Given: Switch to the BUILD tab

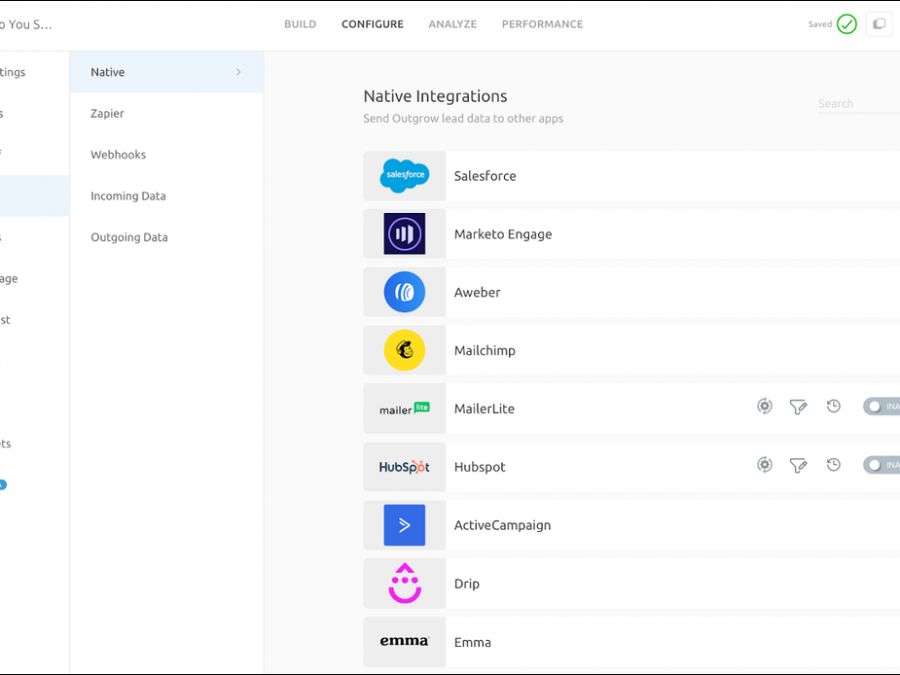Looking at the screenshot, I should click(300, 24).
